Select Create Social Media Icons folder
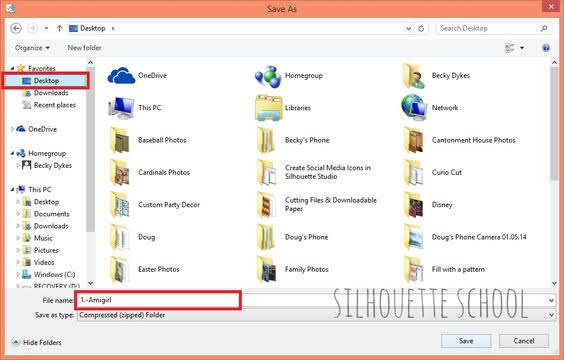Image resolution: width=564 pixels, height=360 pixels. [314, 172]
